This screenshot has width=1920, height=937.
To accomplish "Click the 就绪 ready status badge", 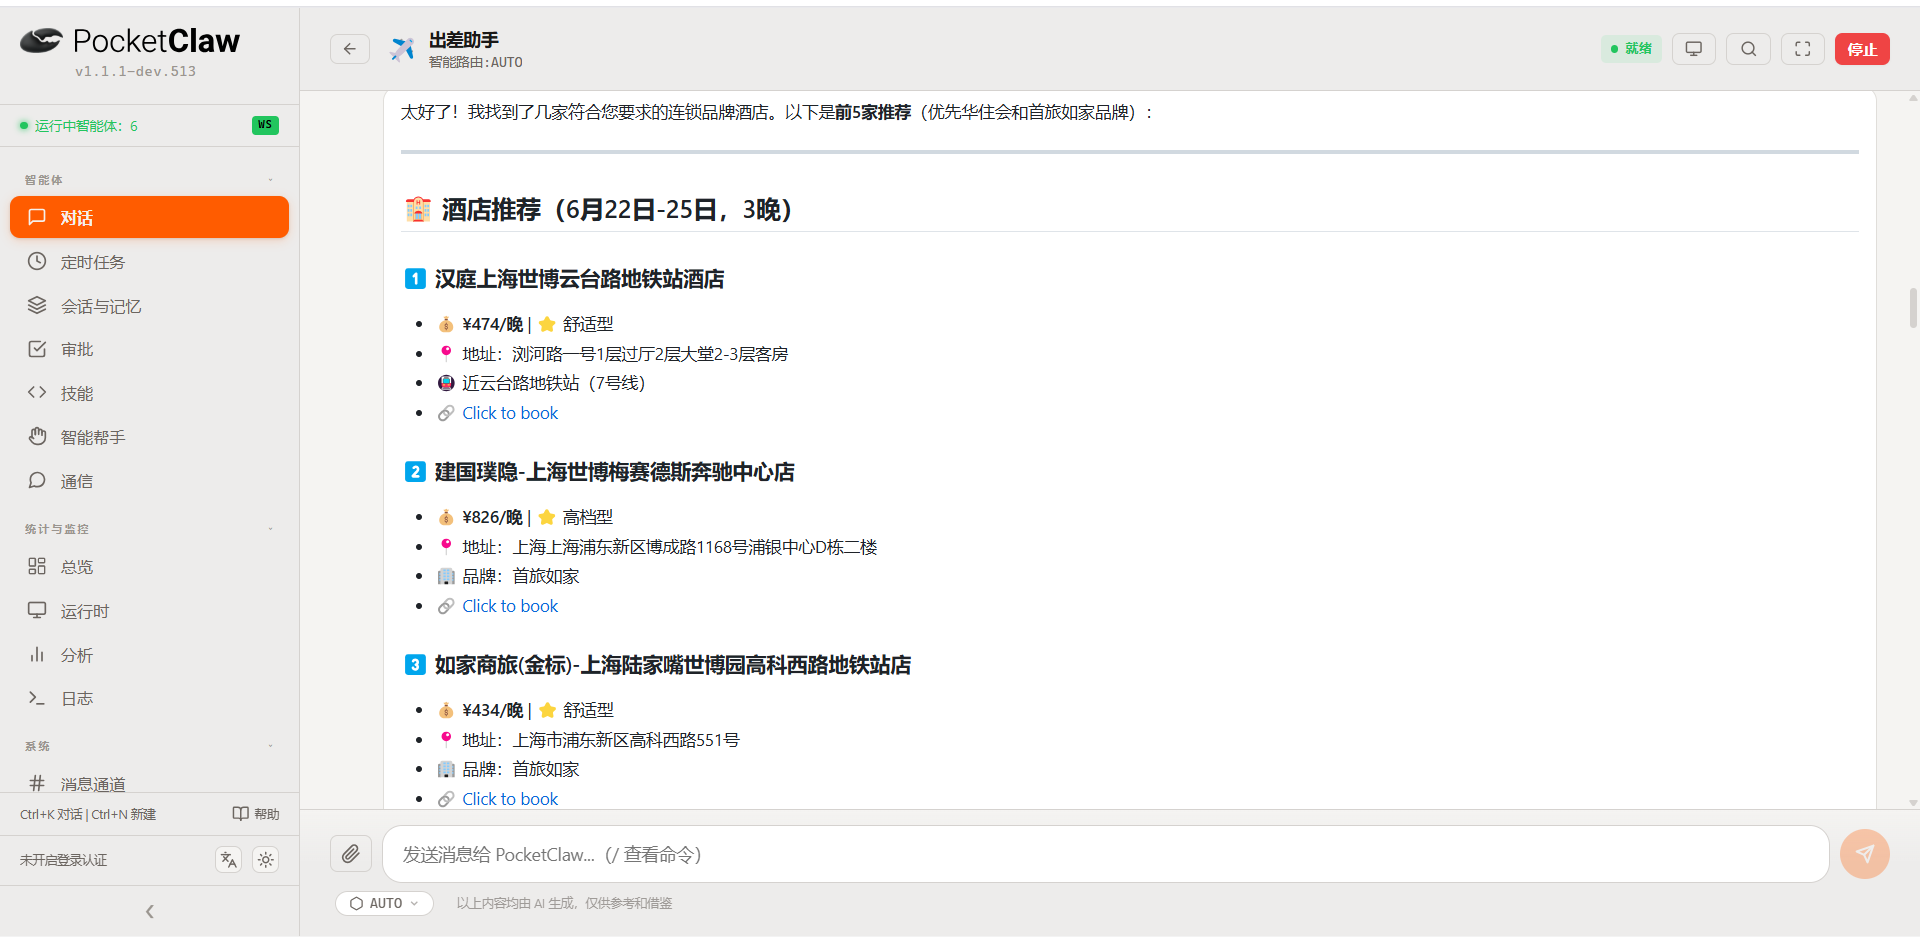I will click(1631, 49).
